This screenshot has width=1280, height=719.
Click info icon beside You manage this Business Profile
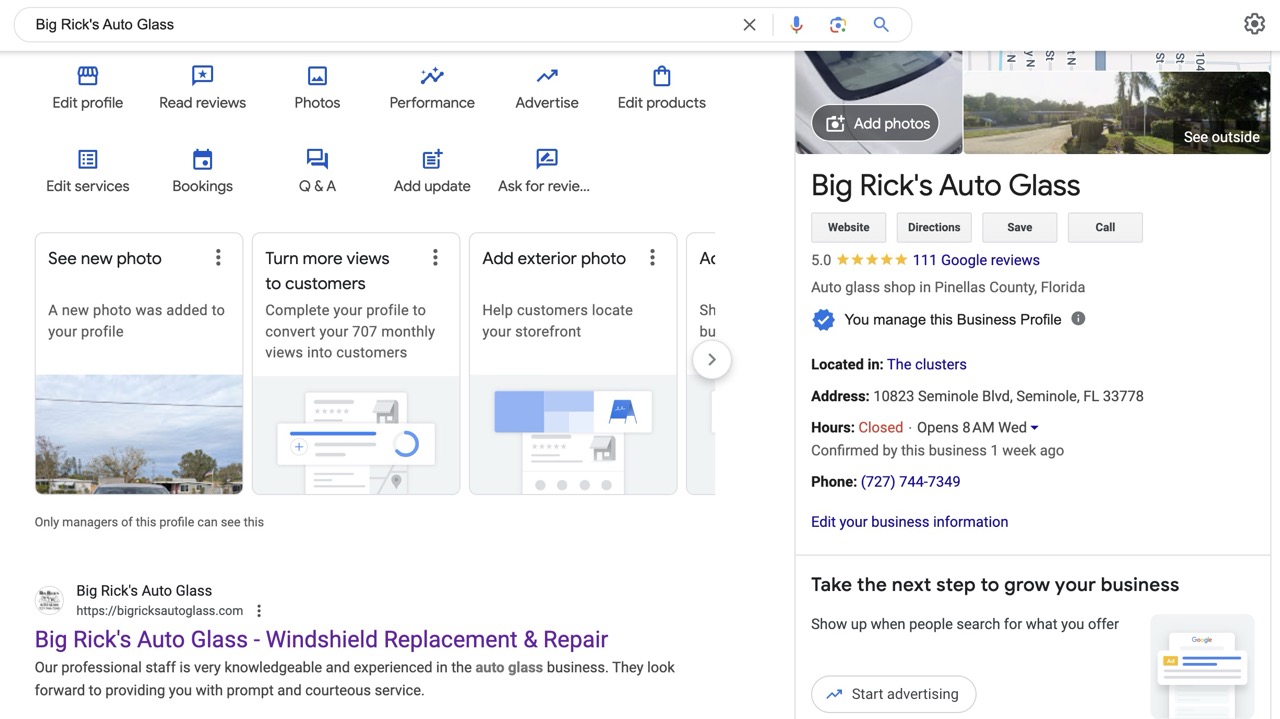[x=1078, y=319]
